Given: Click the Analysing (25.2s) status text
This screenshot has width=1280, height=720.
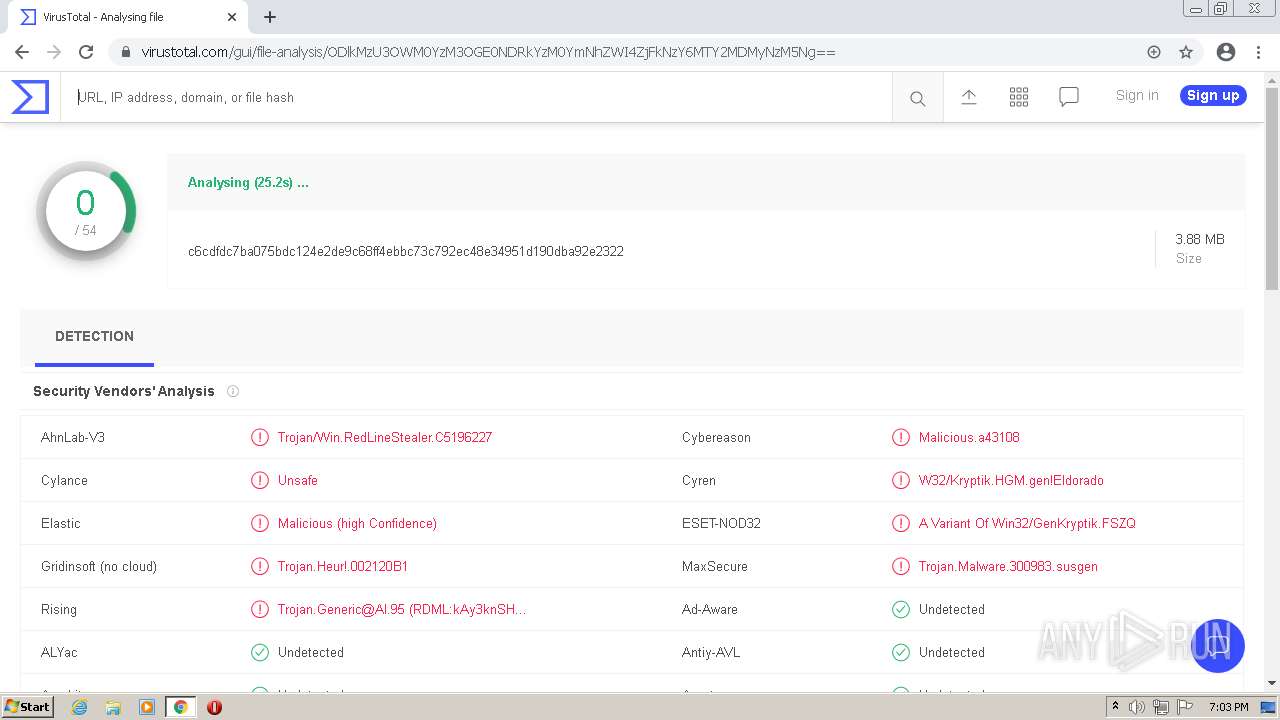Looking at the screenshot, I should [248, 182].
